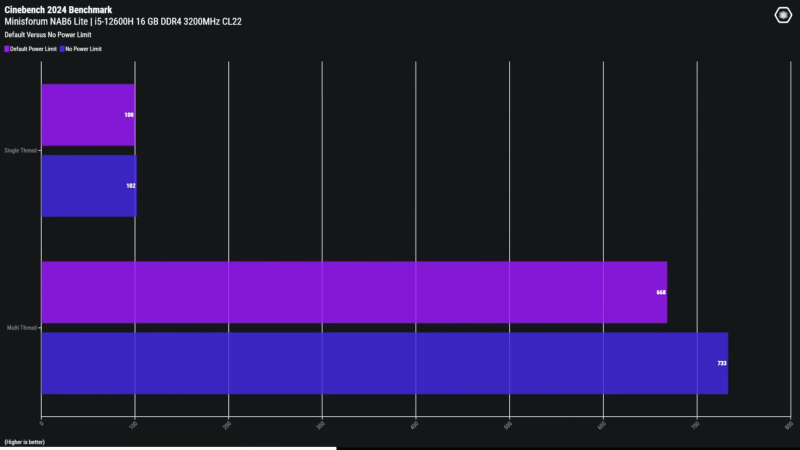This screenshot has width=800, height=450.
Task: Click the hexagon logo in top-right corner
Action: coord(783,15)
